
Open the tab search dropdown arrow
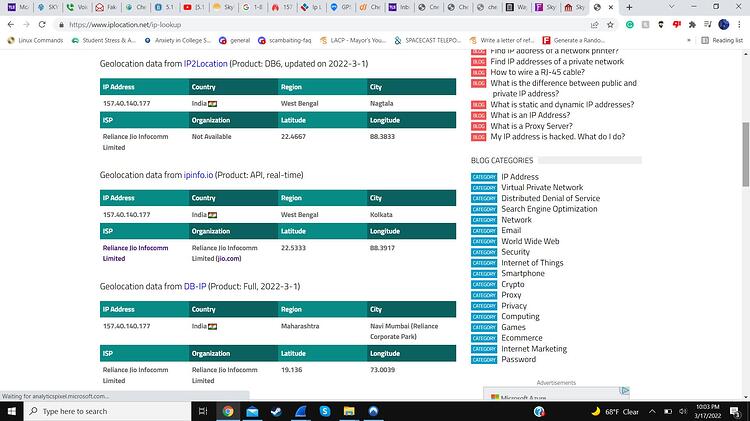pyautogui.click(x=671, y=7)
